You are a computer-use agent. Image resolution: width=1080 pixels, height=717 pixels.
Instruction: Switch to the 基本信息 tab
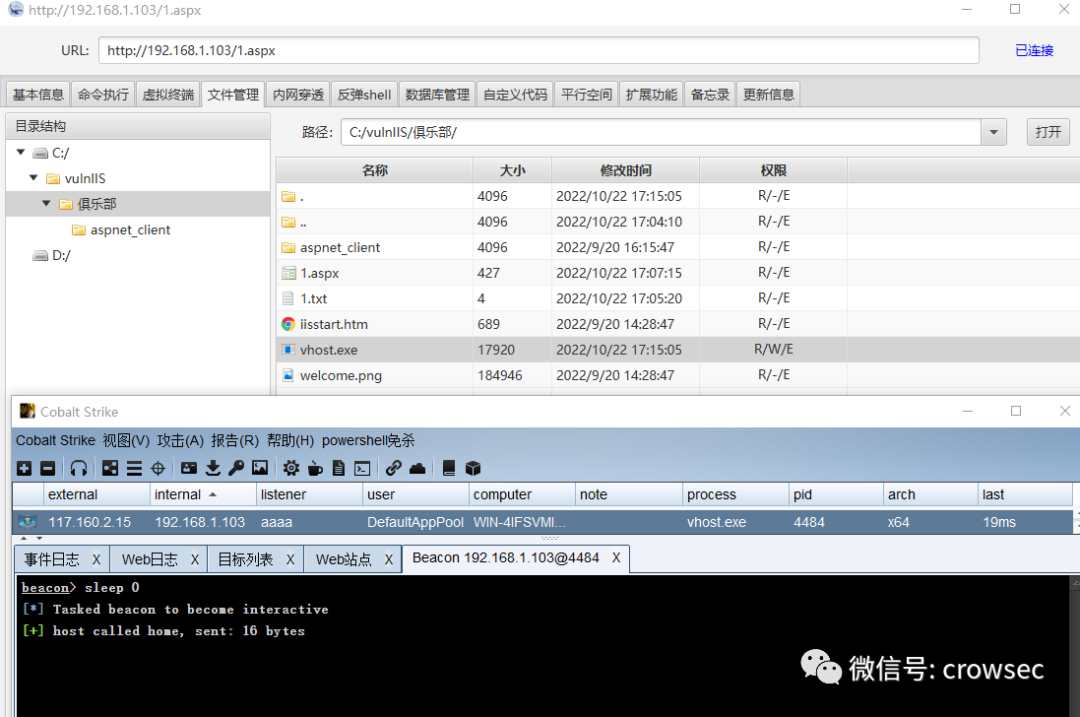pyautogui.click(x=38, y=94)
